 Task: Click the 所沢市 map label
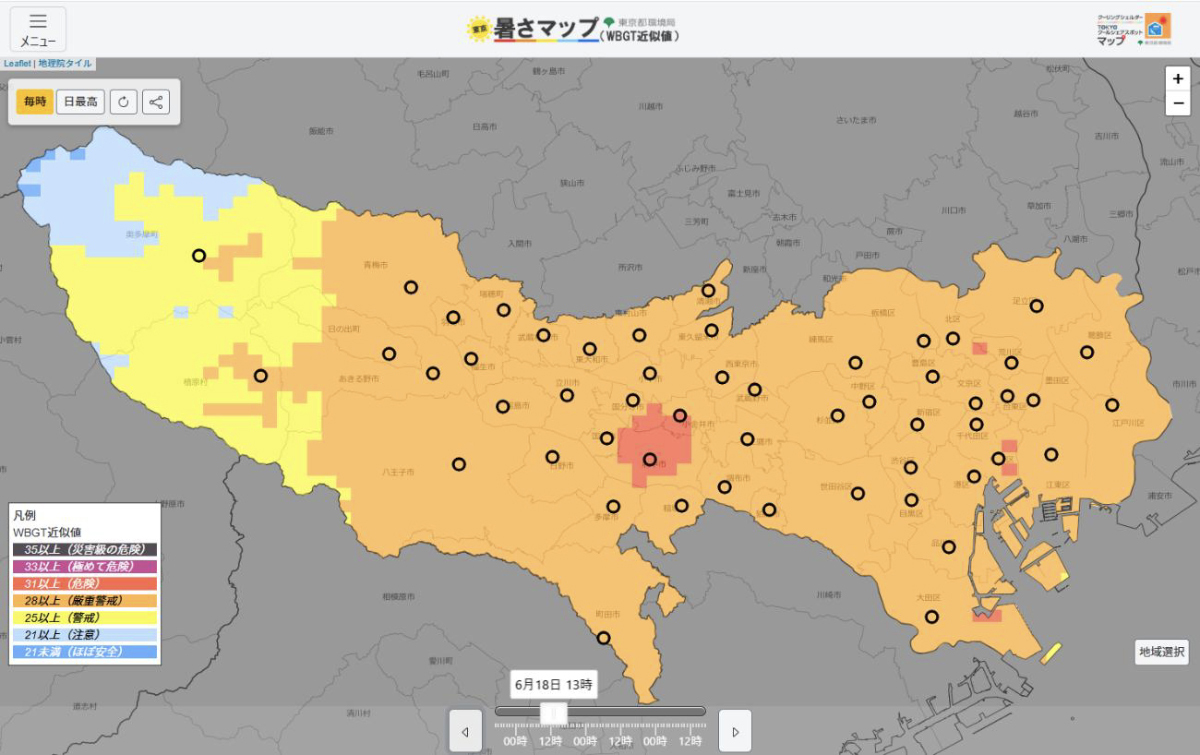[630, 267]
